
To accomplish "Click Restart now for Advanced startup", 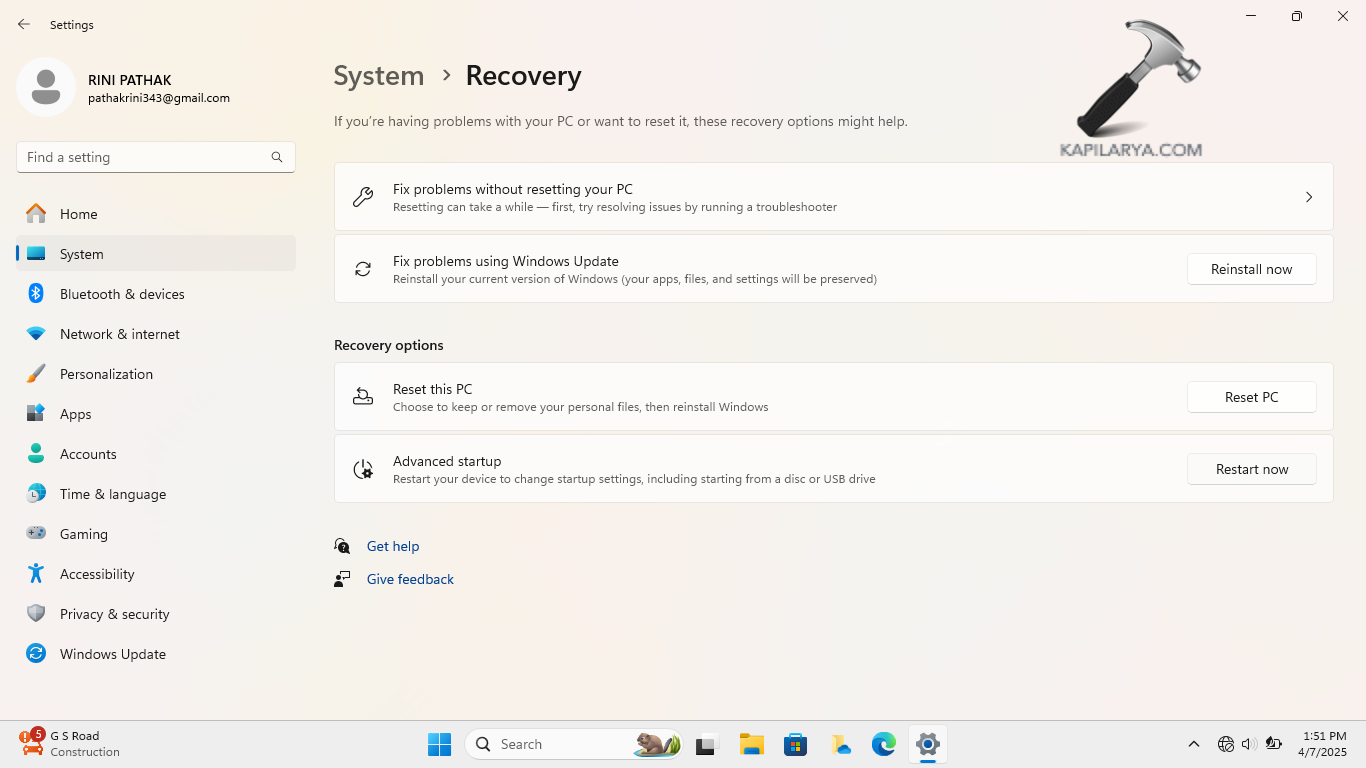I will 1251,469.
